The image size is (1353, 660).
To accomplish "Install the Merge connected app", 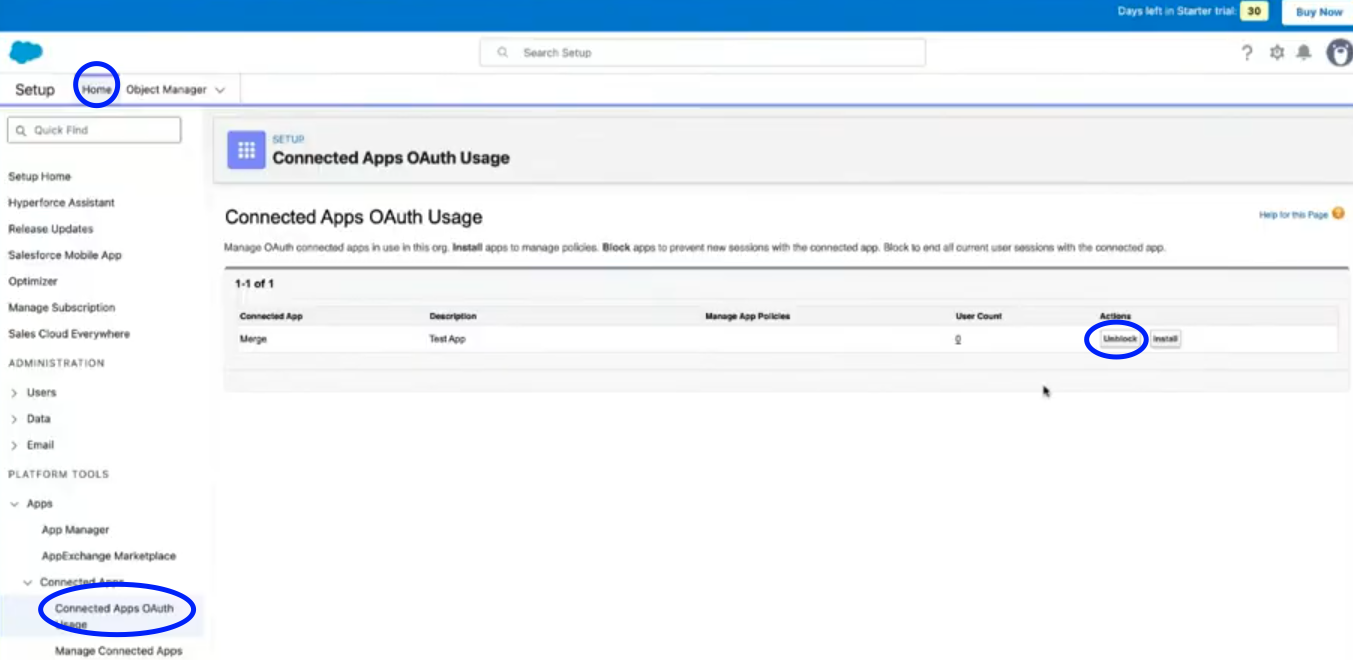I will [1165, 339].
